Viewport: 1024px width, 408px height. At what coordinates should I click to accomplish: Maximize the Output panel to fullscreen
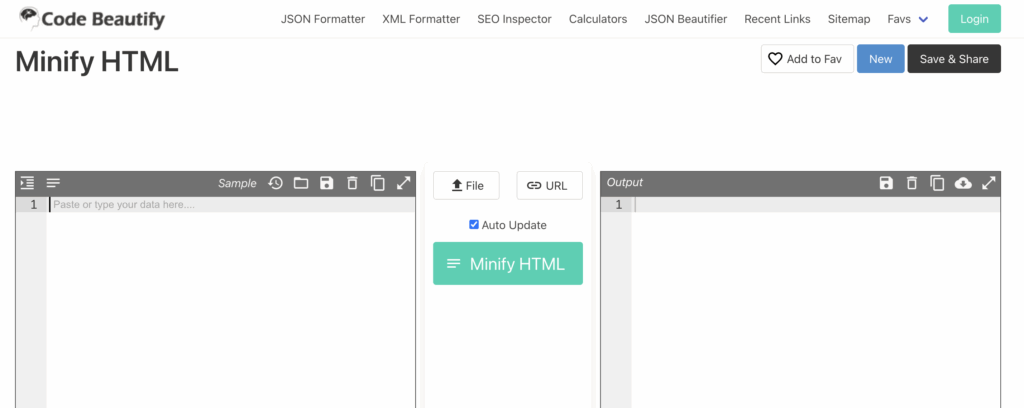(989, 183)
